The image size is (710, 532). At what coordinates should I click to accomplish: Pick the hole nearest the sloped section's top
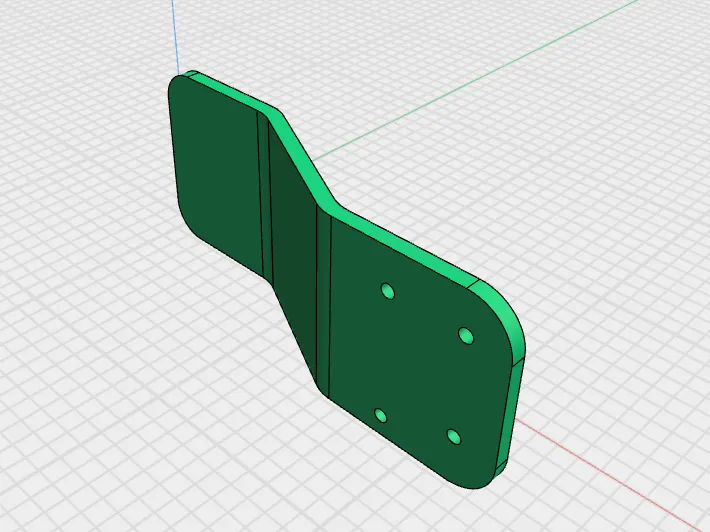point(388,291)
